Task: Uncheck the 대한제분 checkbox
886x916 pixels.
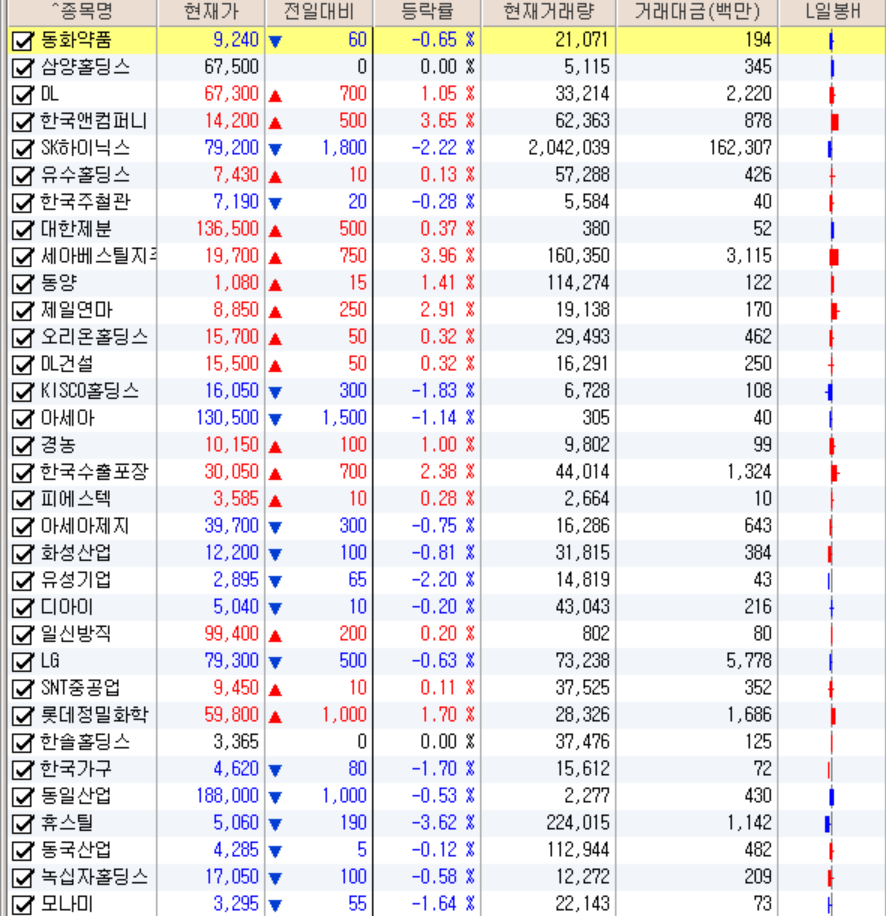Action: coord(22,230)
